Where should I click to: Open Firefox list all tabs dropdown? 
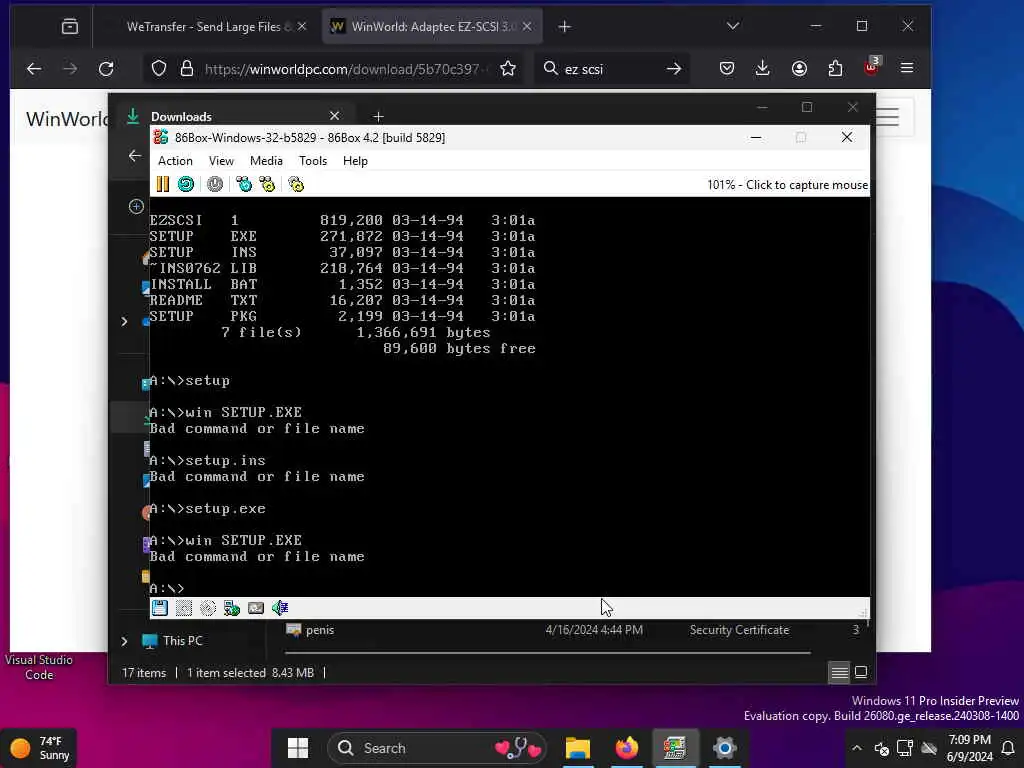tap(733, 26)
